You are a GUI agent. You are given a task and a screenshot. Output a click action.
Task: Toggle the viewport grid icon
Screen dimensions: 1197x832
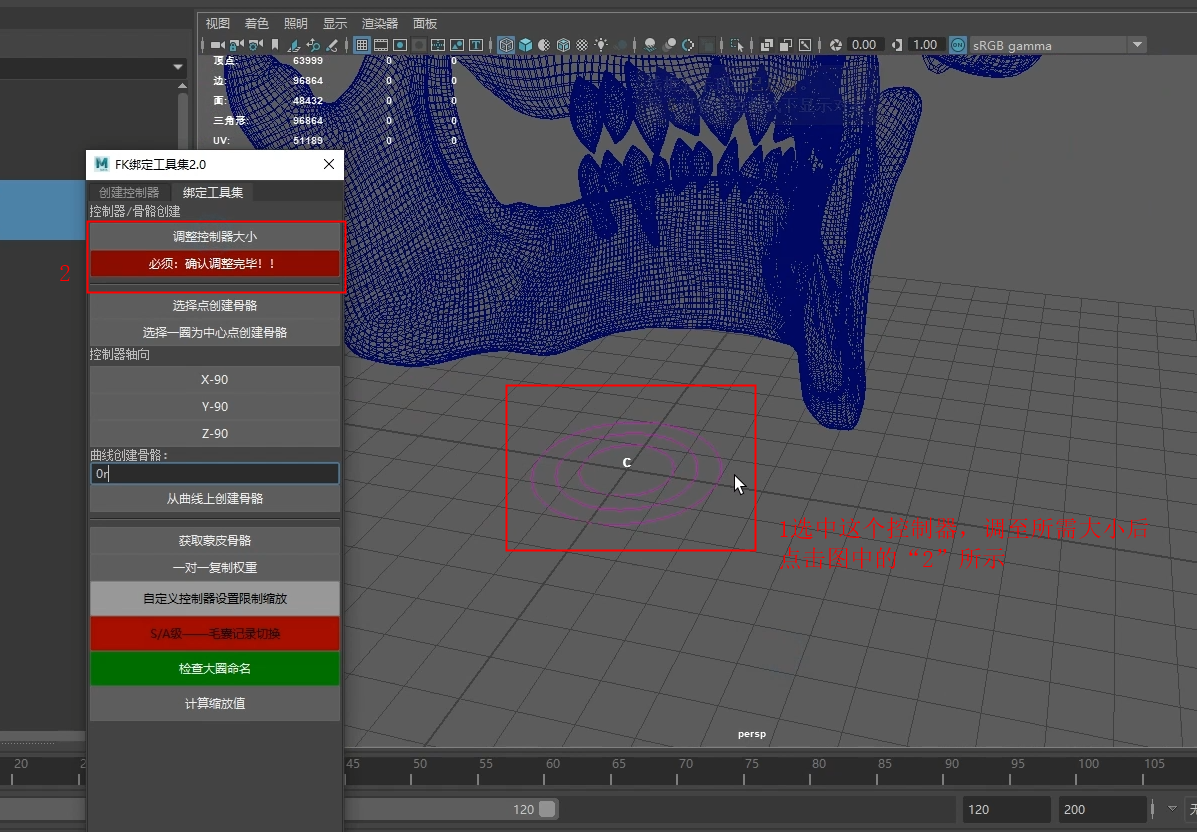[361, 45]
